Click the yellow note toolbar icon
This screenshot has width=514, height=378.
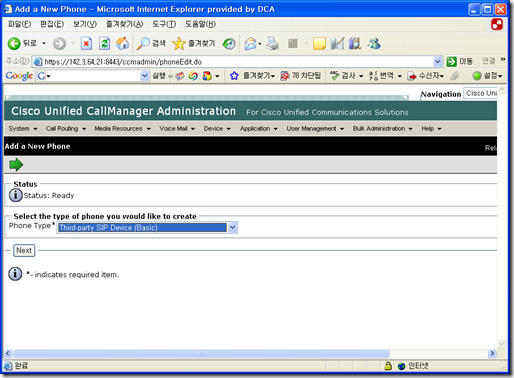(319, 44)
